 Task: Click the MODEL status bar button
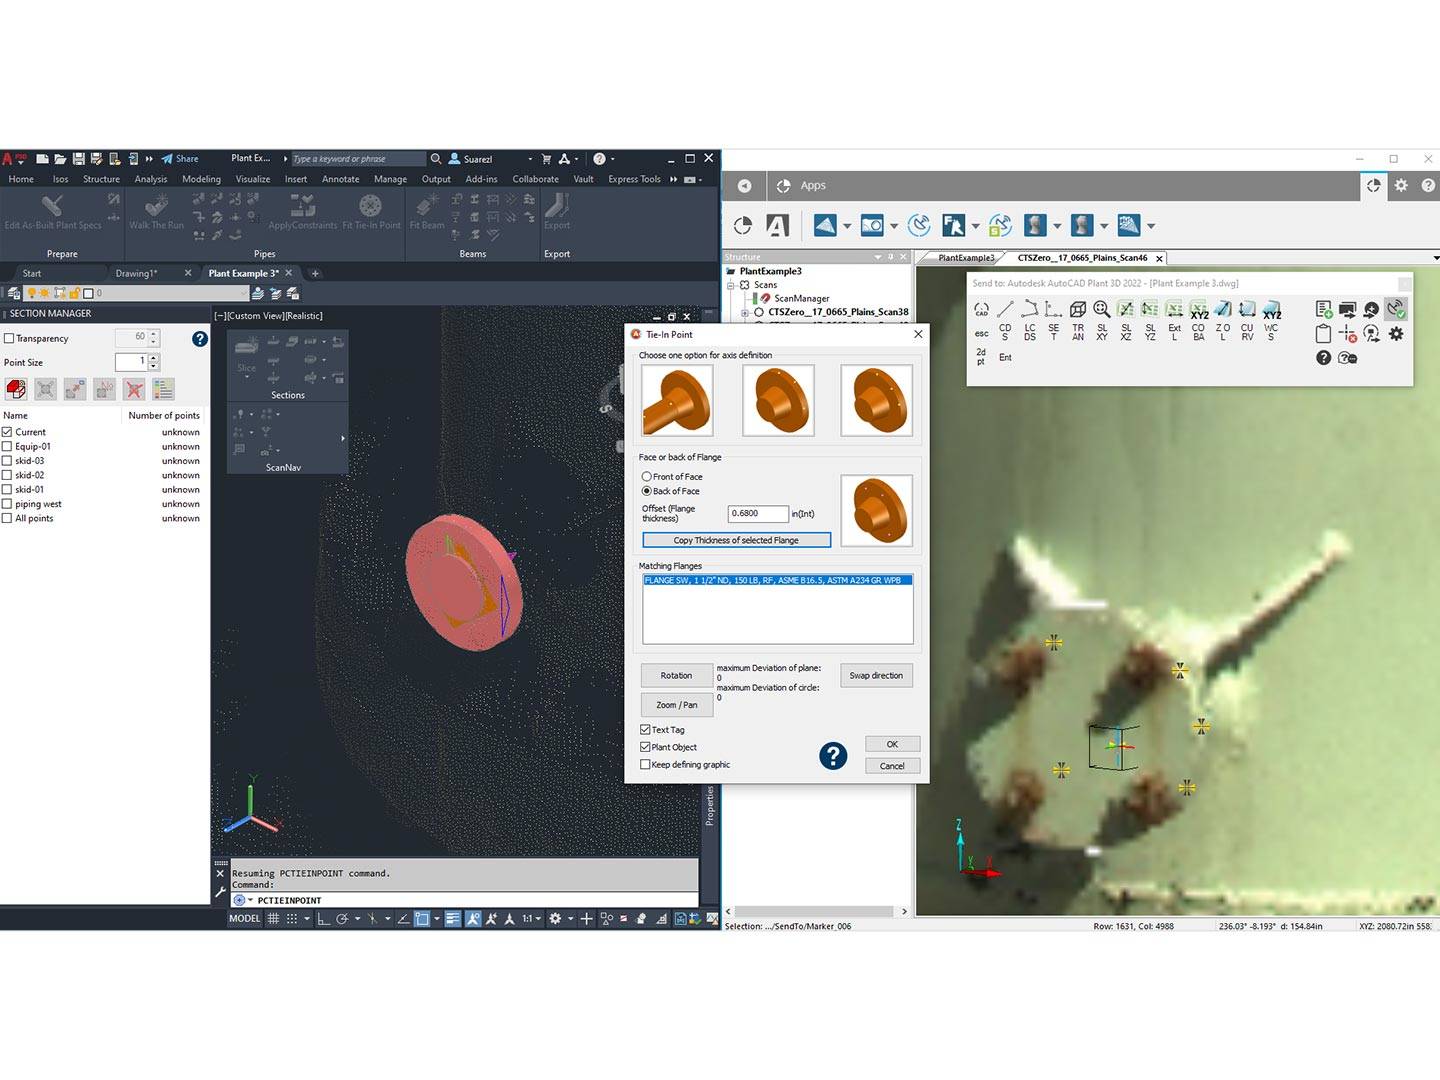[x=245, y=918]
